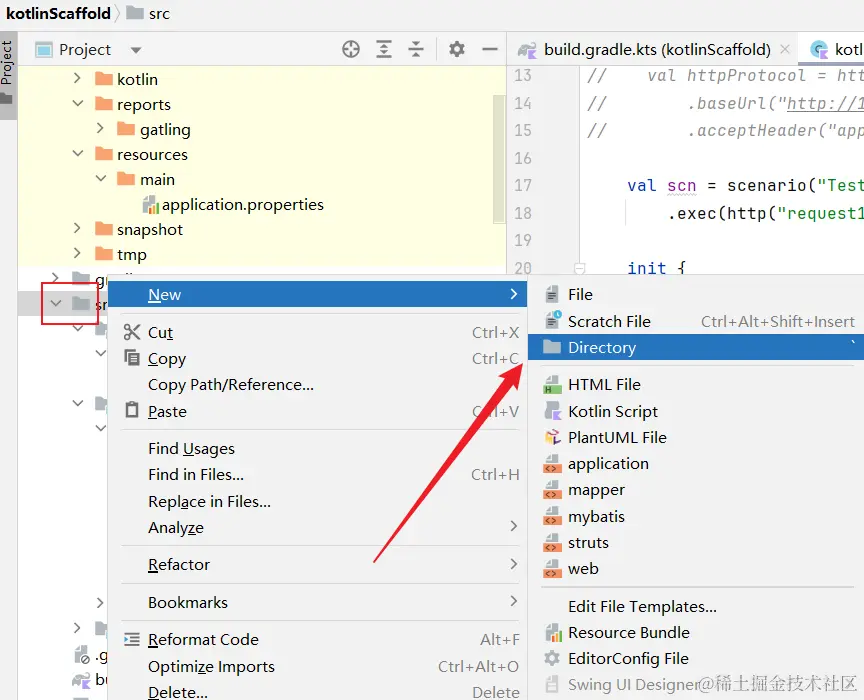Viewport: 864px width, 700px height.
Task: Select the mapper template in New submenu
Action: click(696, 489)
